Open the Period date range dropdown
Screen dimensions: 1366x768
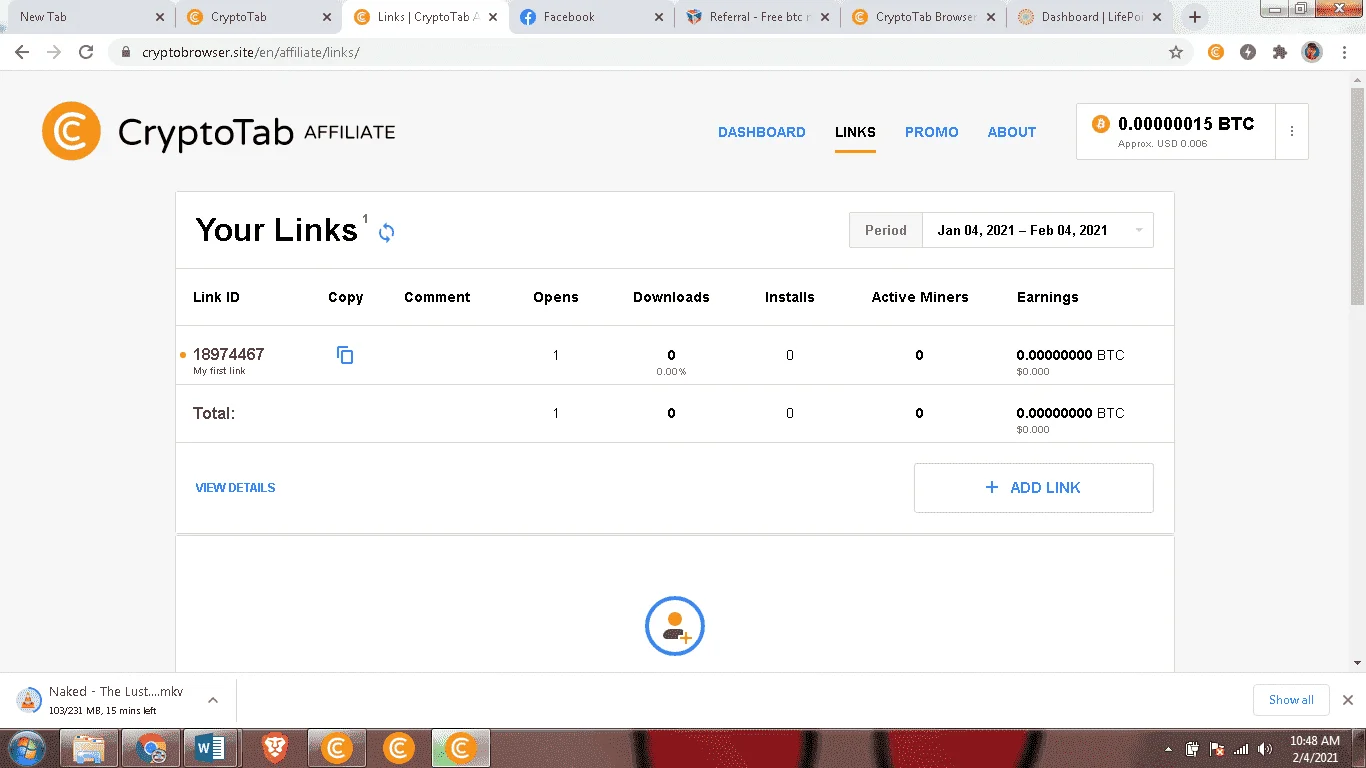tap(1037, 230)
